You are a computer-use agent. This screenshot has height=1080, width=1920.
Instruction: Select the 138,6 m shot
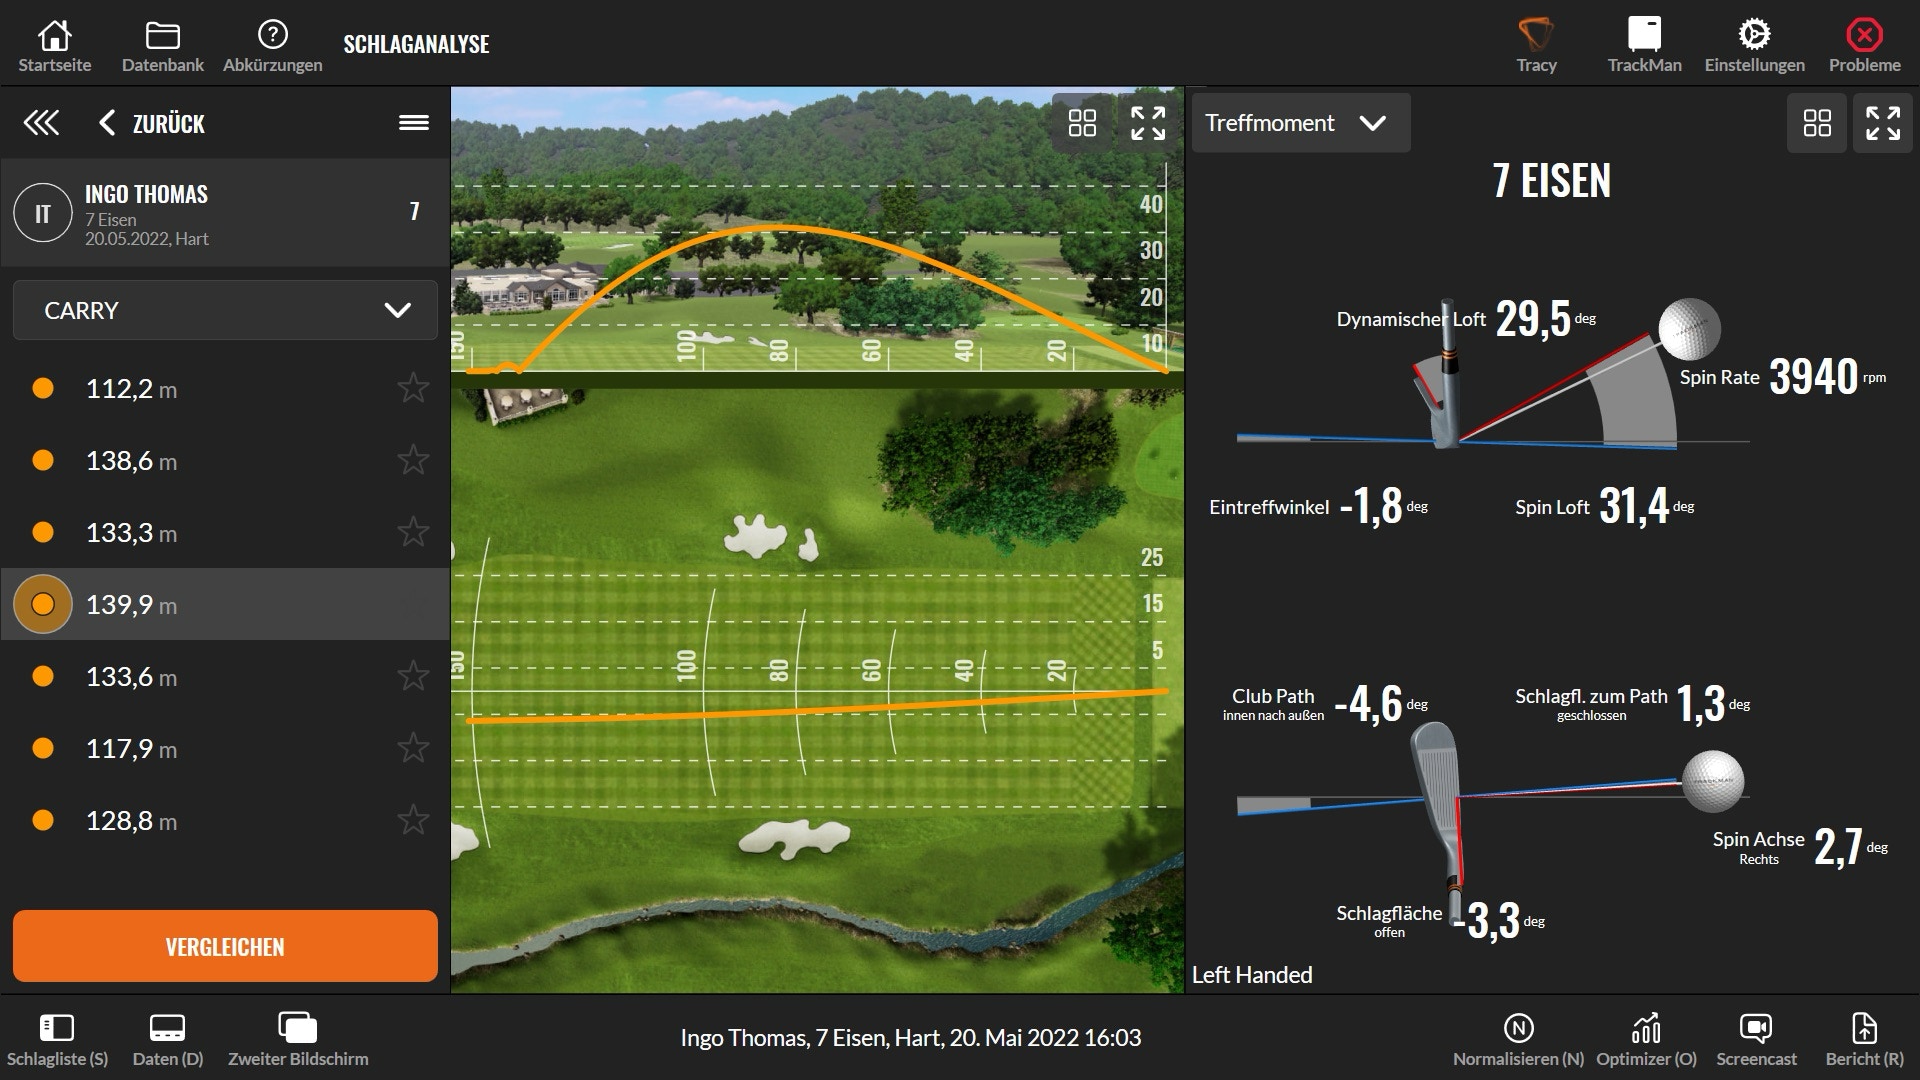coord(225,460)
